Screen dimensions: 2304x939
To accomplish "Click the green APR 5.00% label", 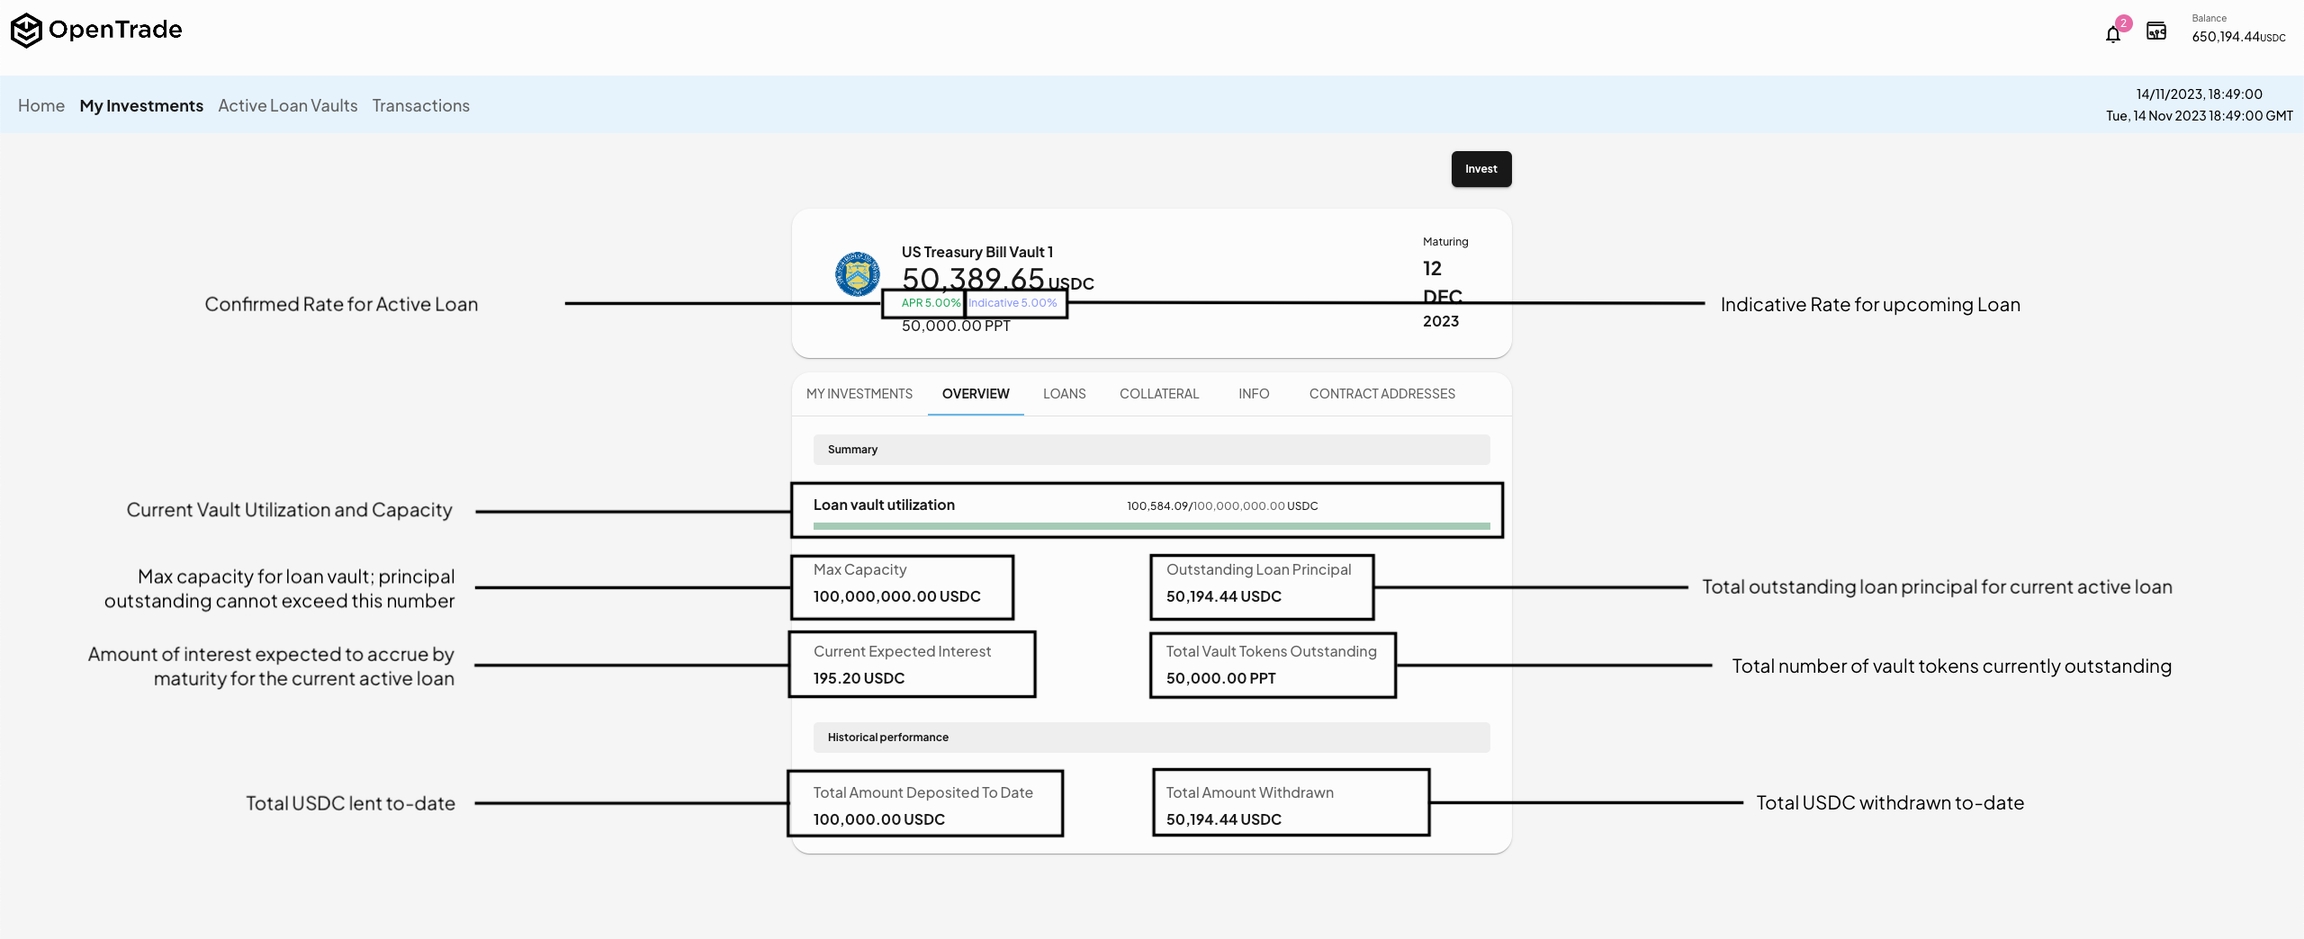I will (x=929, y=303).
